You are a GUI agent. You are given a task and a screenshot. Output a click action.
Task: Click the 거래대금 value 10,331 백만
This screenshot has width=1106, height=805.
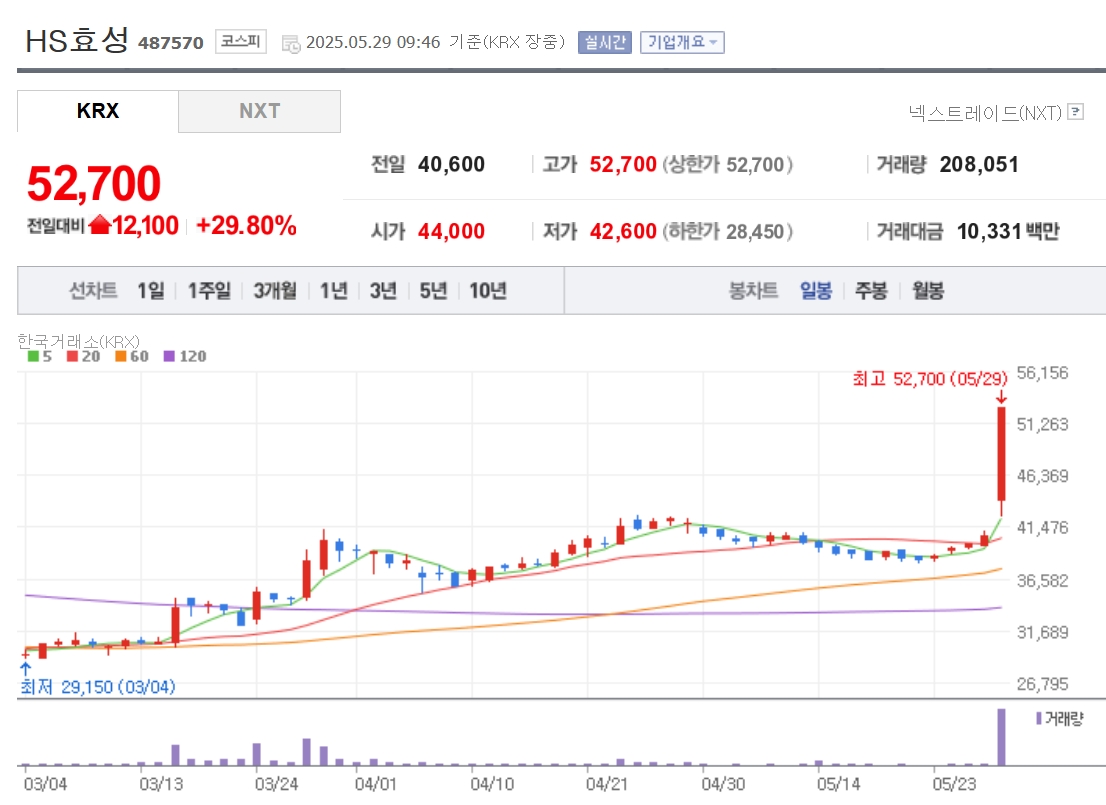[1008, 231]
